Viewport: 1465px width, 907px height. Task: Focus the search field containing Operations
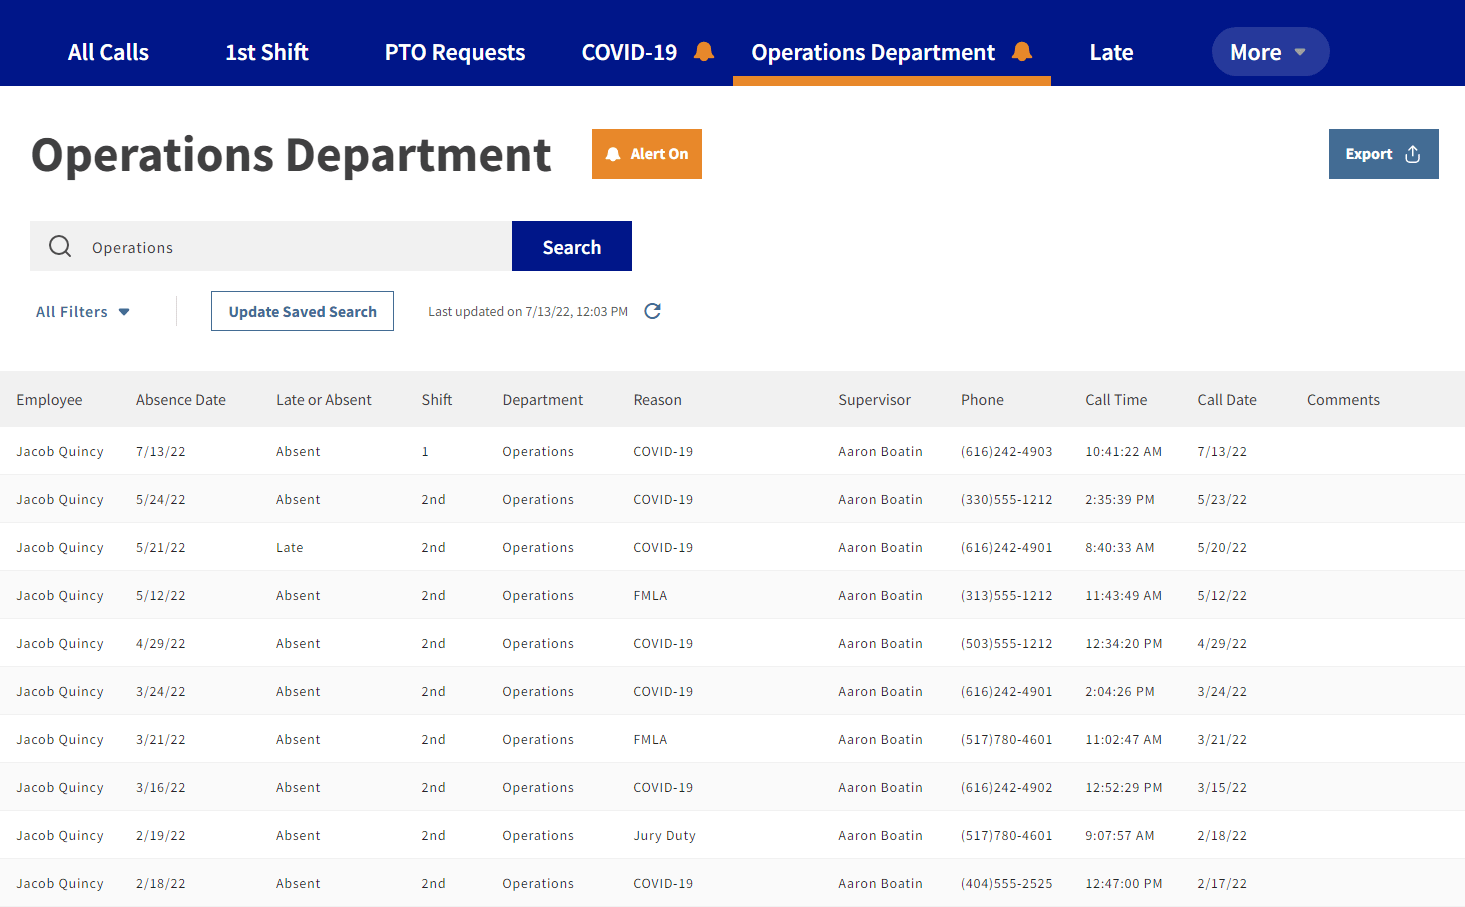tap(290, 247)
